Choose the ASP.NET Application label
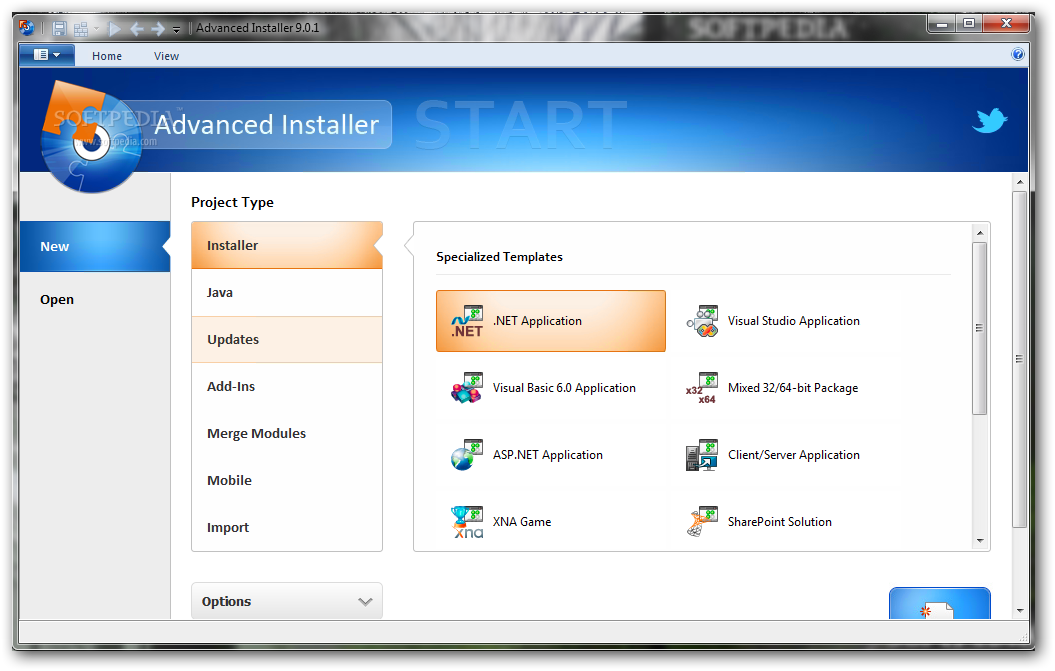Viewport: 1055px width, 671px height. click(x=548, y=455)
